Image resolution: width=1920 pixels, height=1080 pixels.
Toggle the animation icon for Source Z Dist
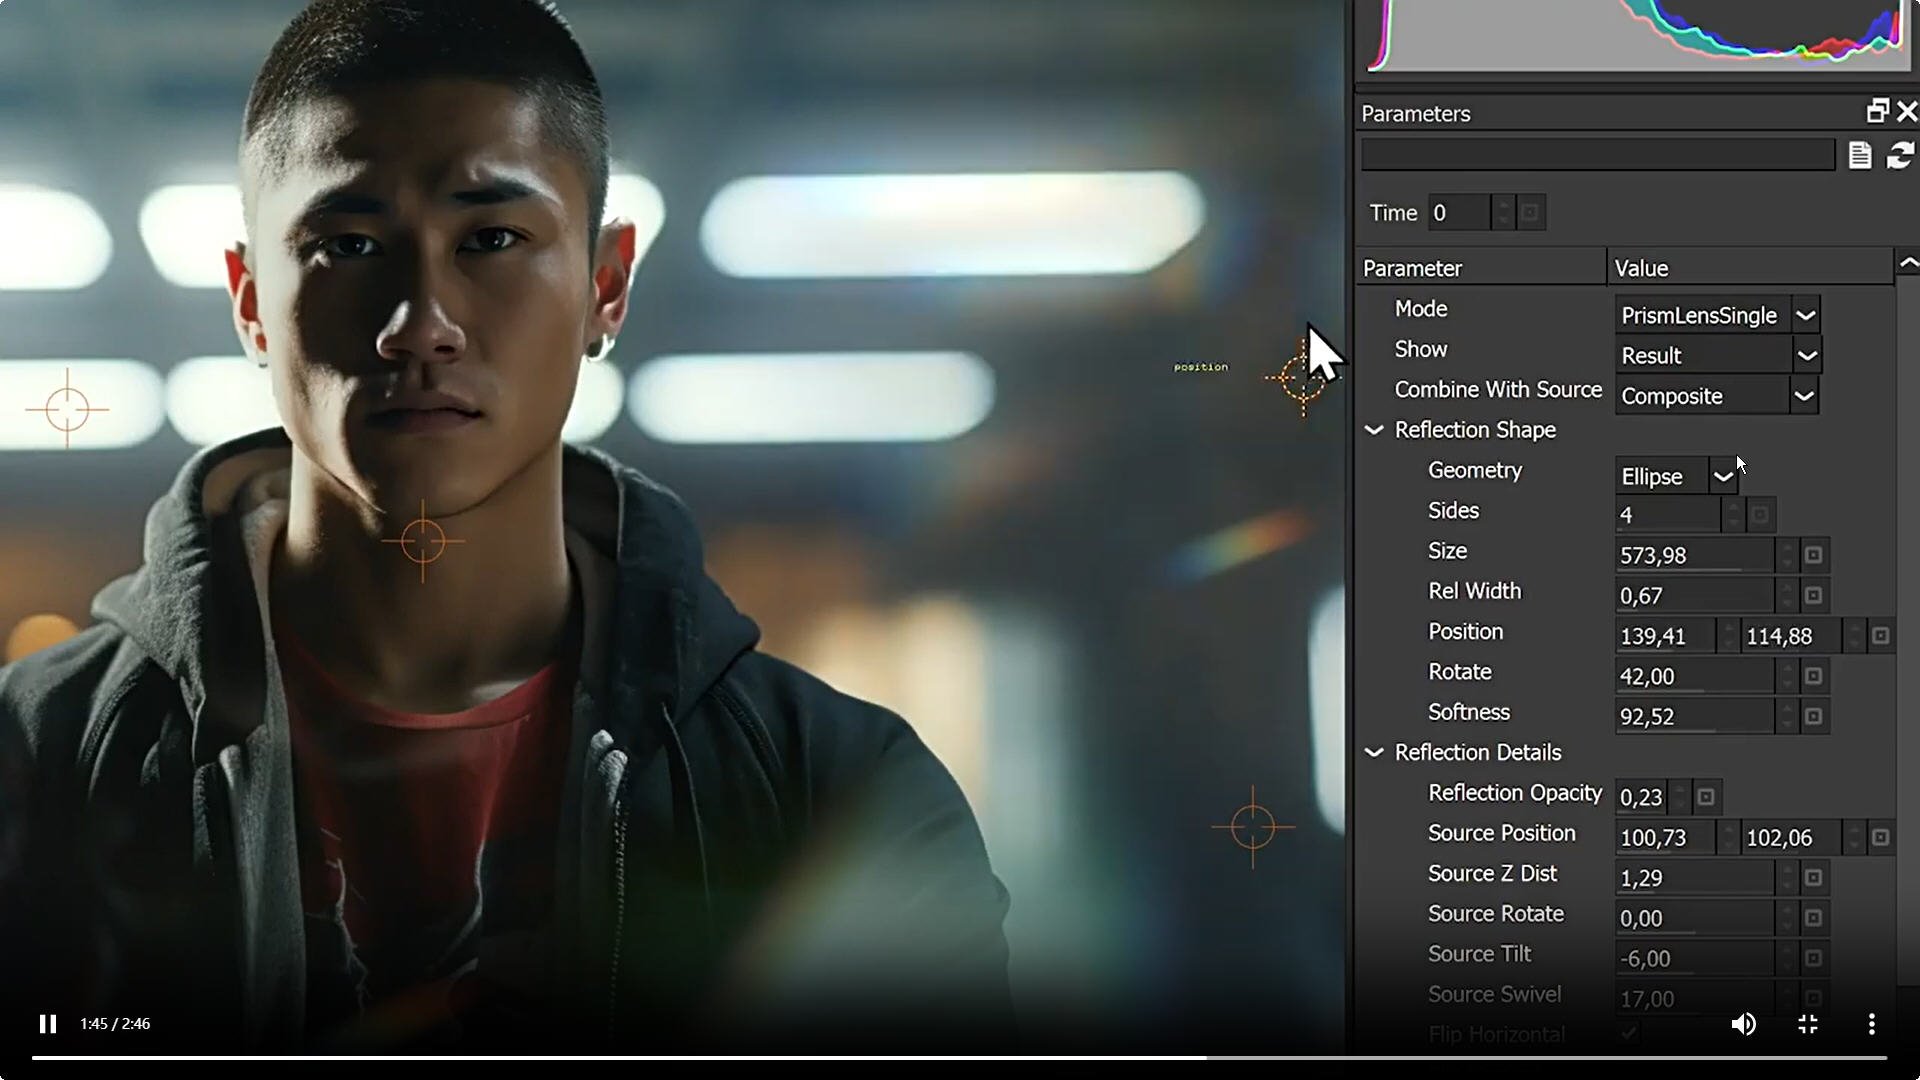1813,878
